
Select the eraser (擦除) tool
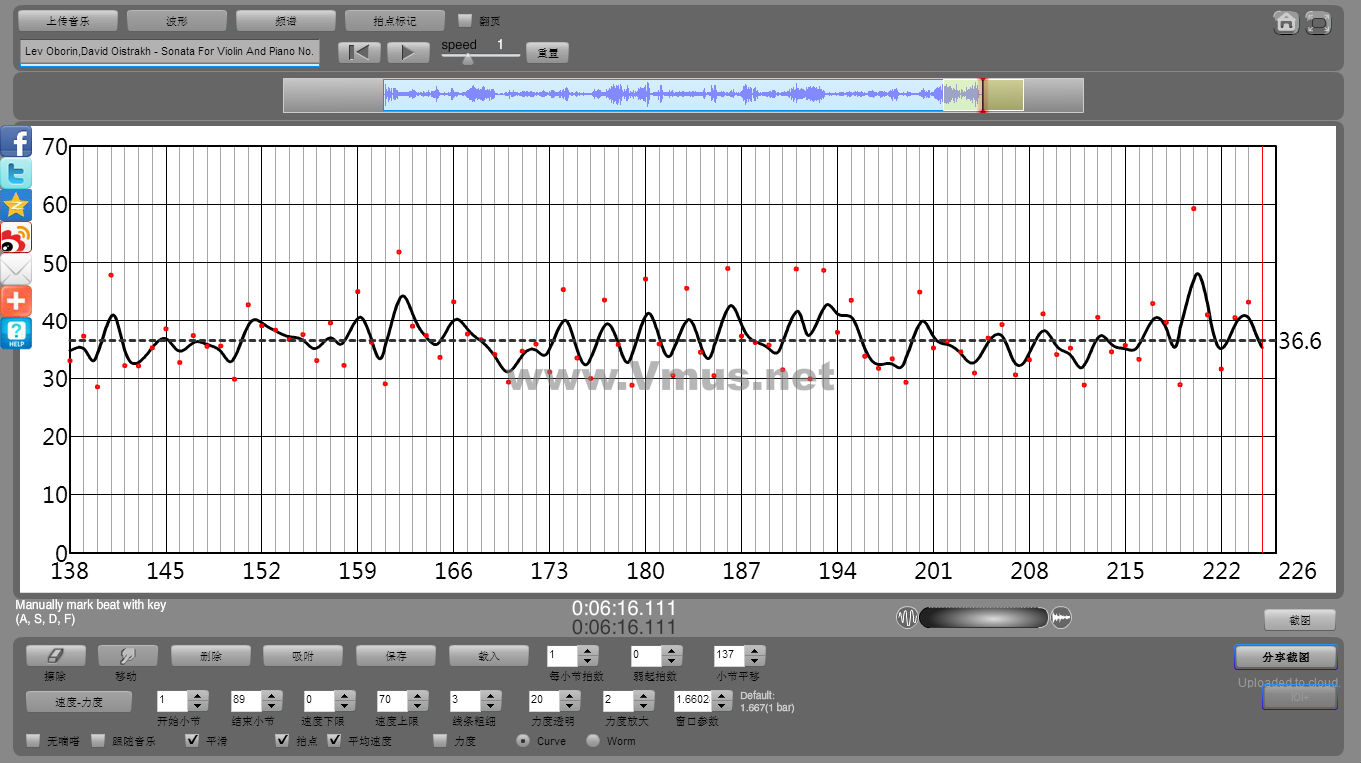click(55, 656)
